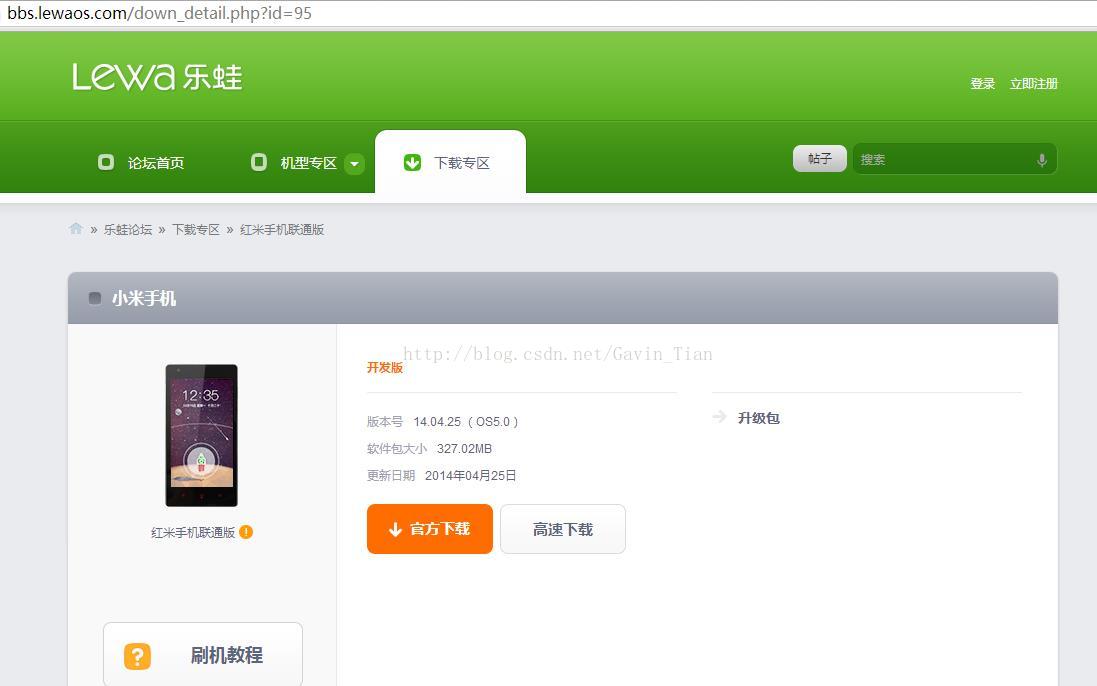1097x686 pixels.
Task: Click the browser address bar URL
Action: tap(160, 13)
